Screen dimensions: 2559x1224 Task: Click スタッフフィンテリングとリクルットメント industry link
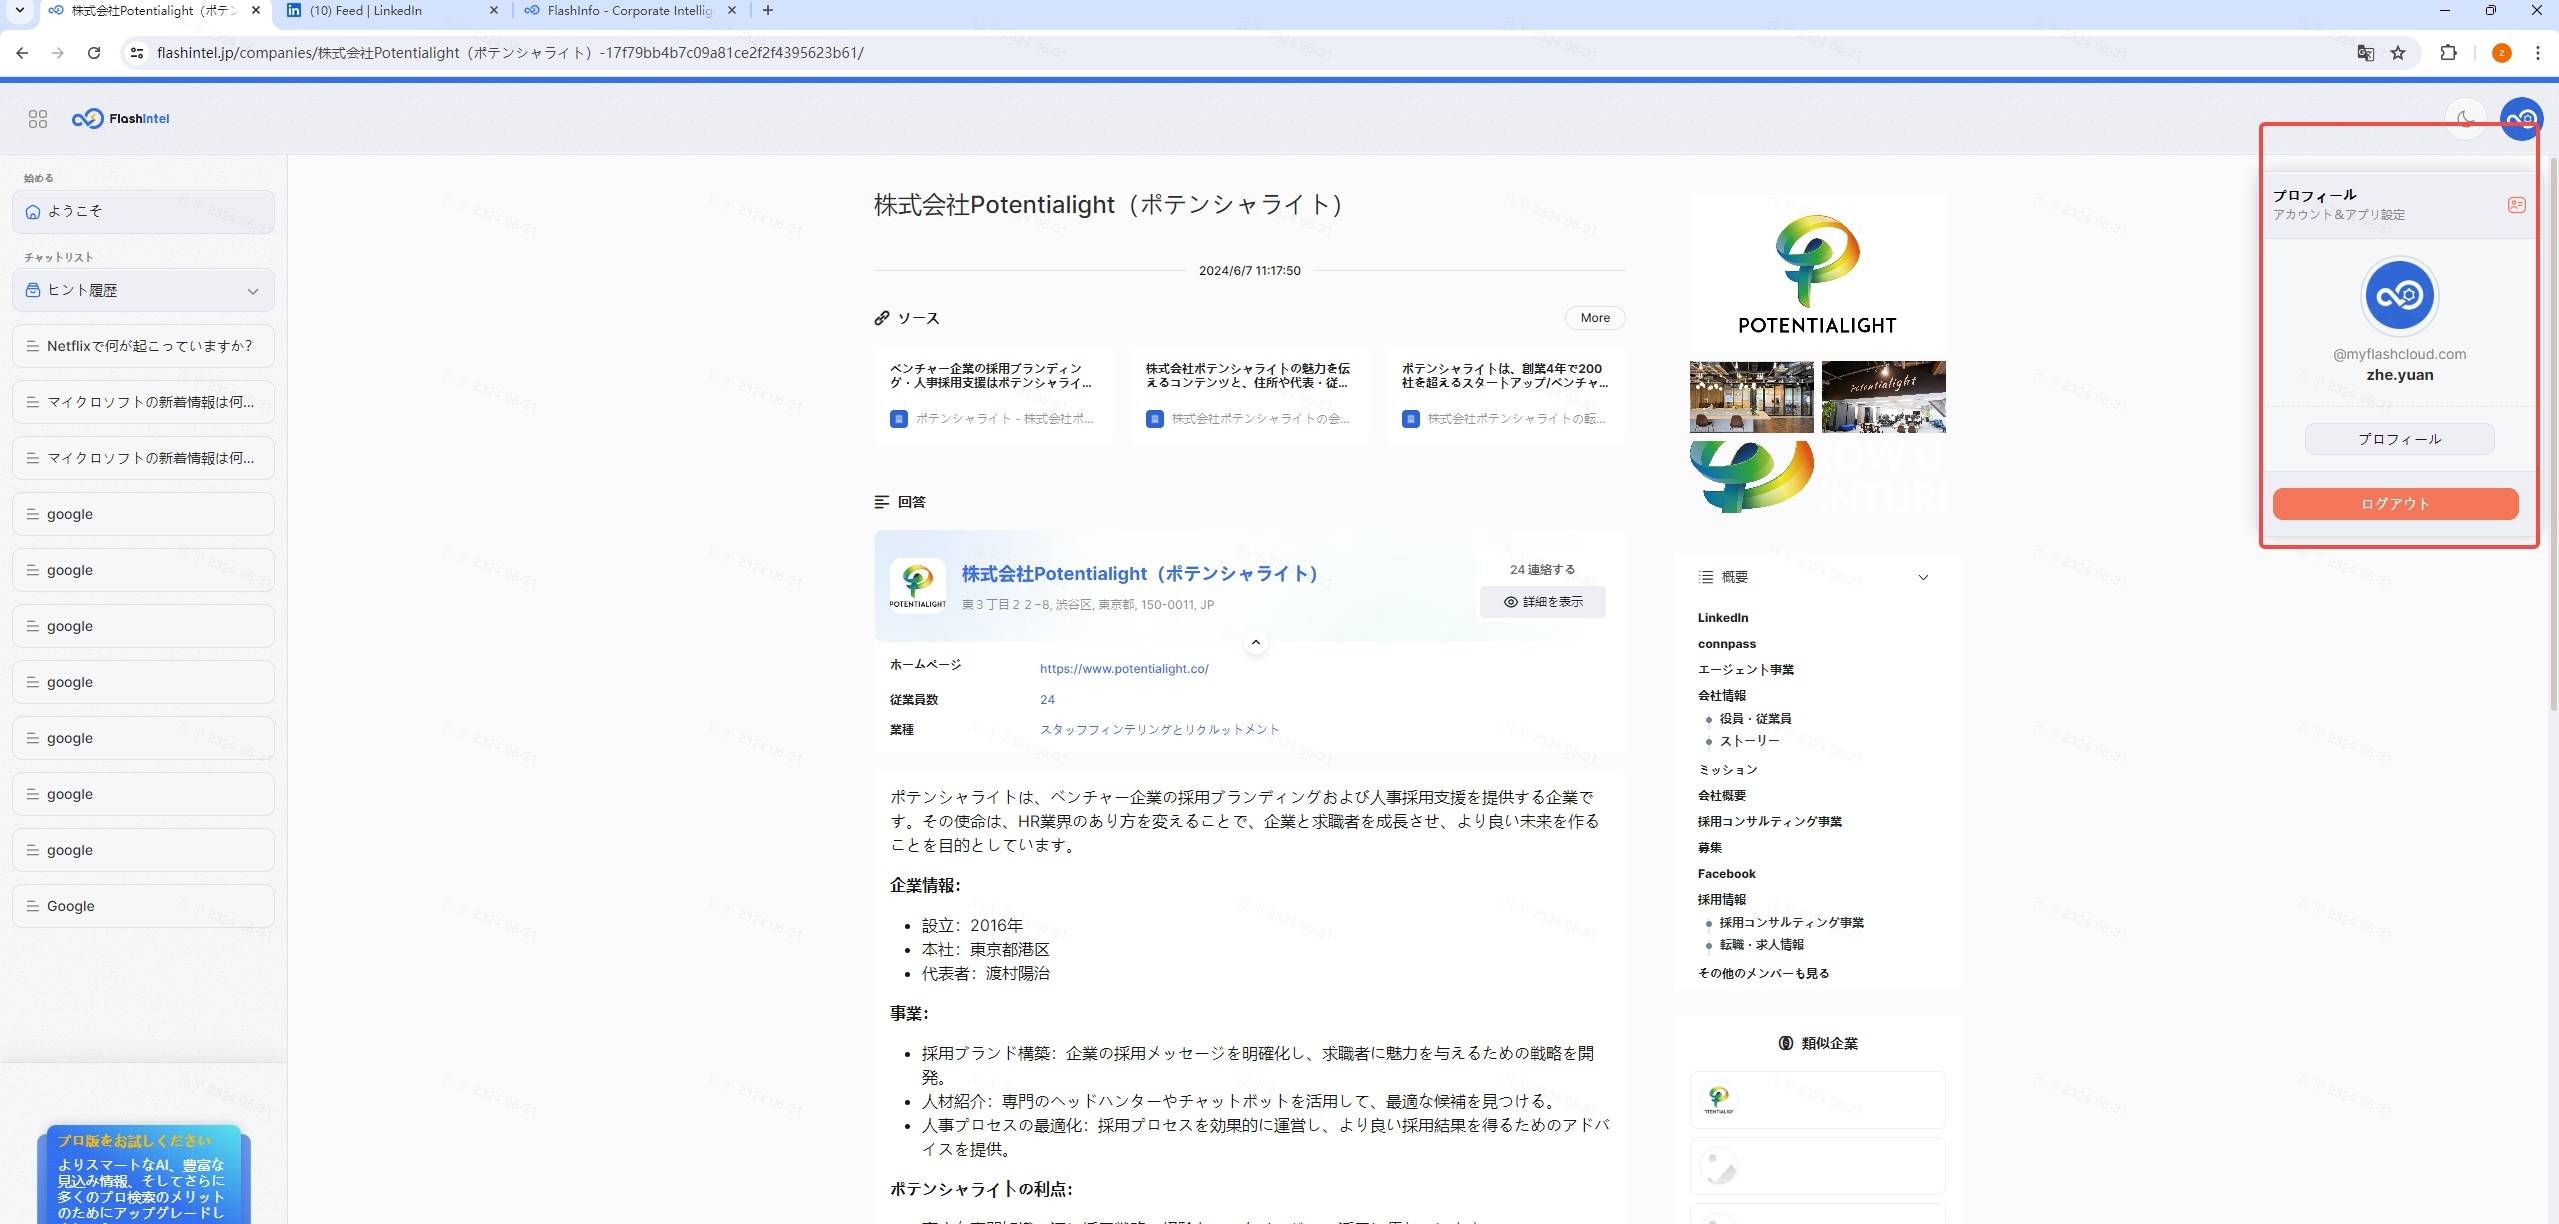pos(1159,730)
